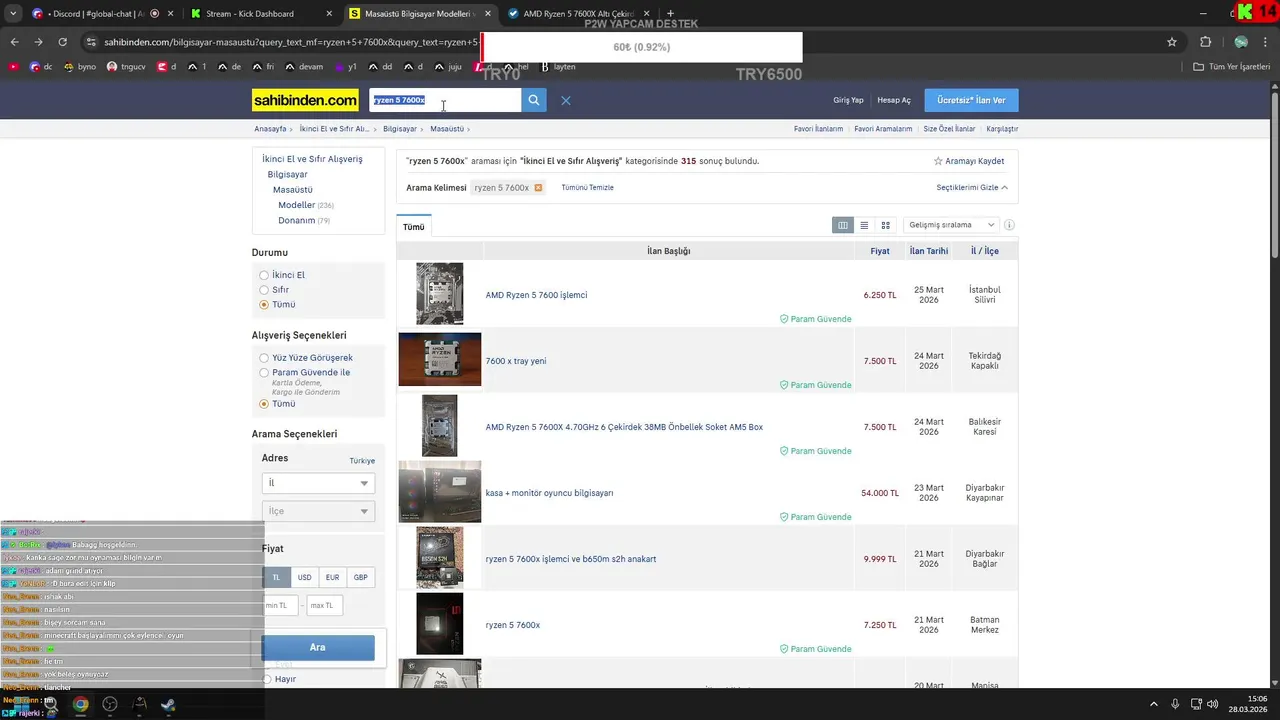The image size is (1280, 720).
Task: Open Favori İlanlarım menu item
Action: coord(818,129)
